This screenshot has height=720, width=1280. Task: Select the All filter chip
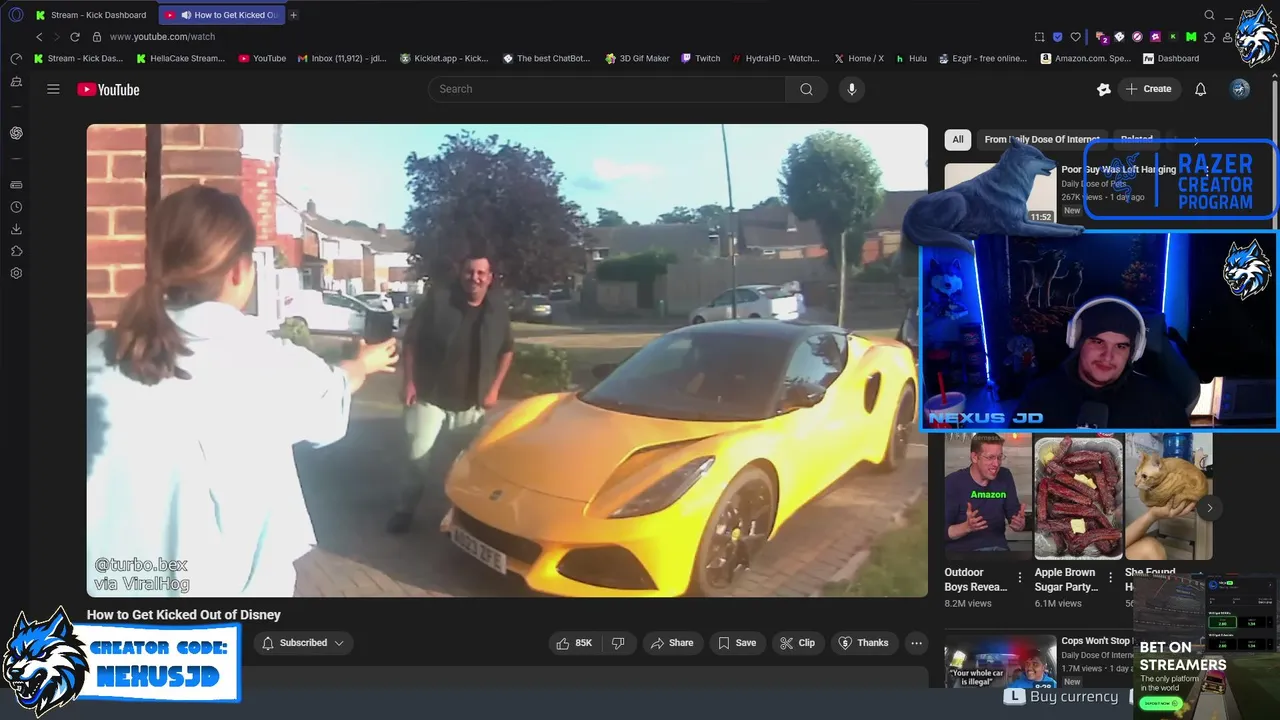958,140
